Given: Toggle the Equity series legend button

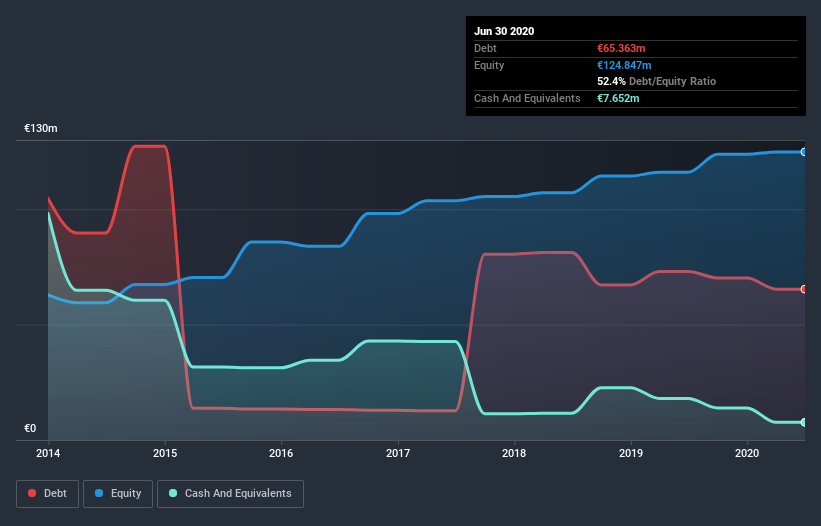Looking at the screenshot, I should coord(118,494).
